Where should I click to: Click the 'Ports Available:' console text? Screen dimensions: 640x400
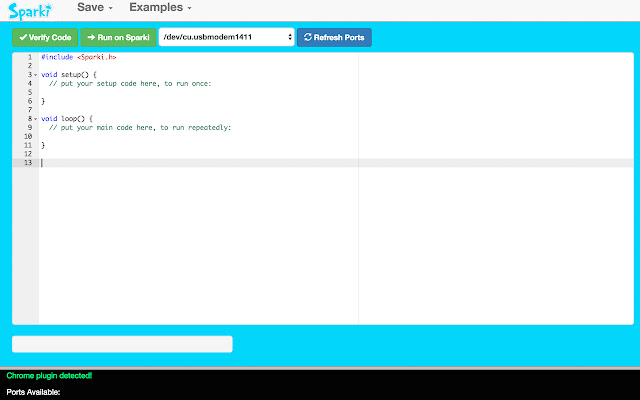point(33,392)
